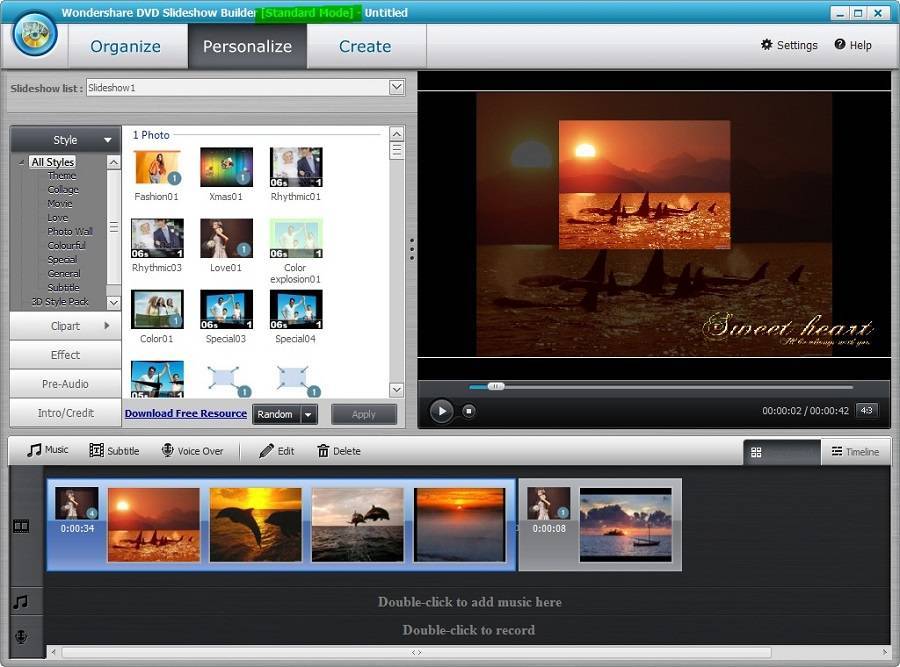Start a Voice Over recording

click(192, 451)
